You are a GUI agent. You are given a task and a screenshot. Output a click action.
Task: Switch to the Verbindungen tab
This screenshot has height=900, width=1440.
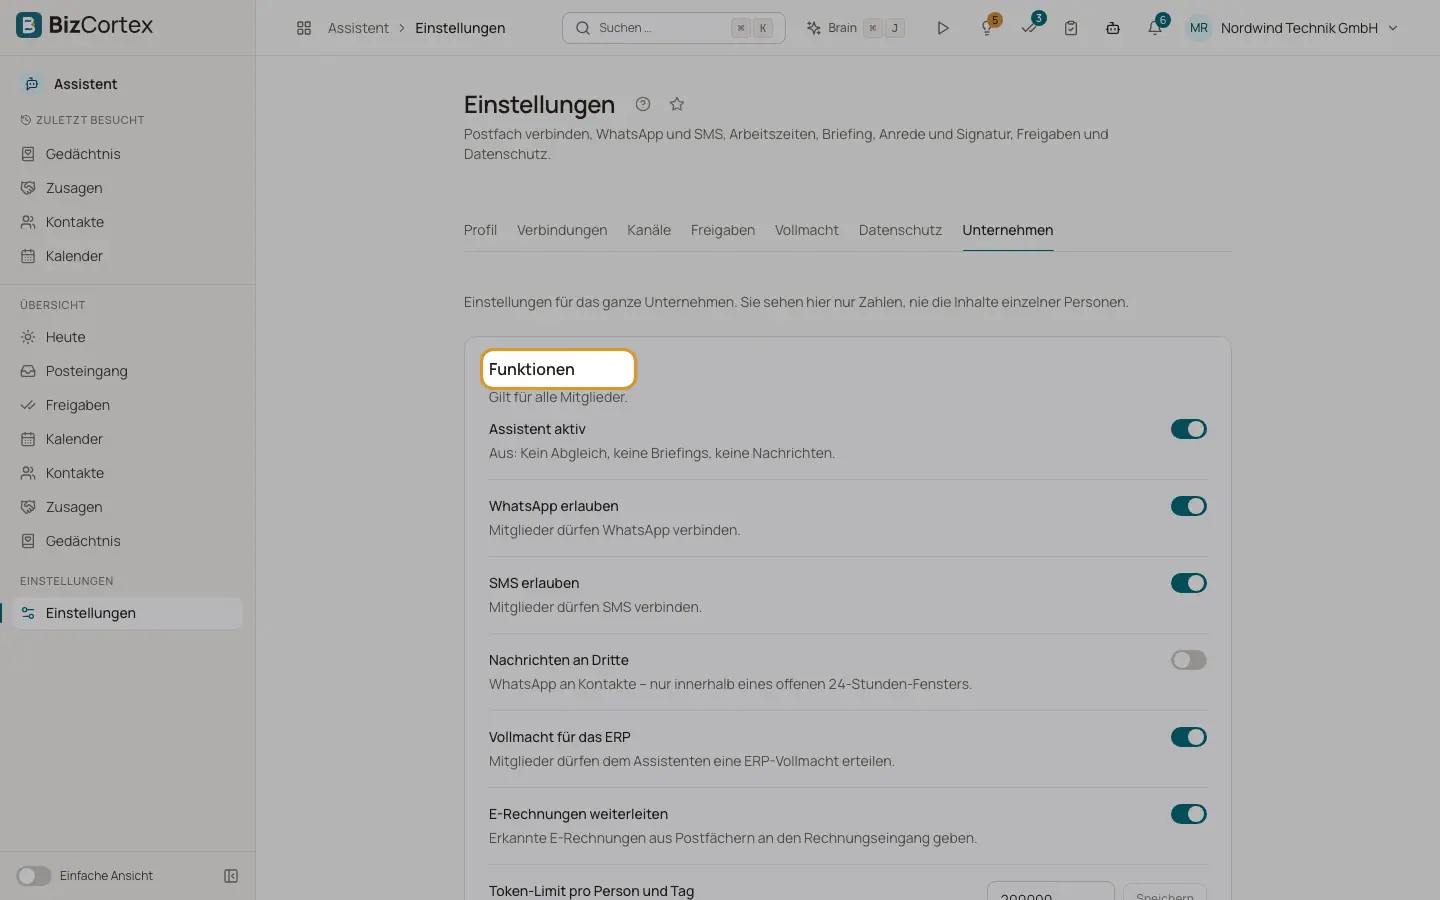[x=562, y=230]
